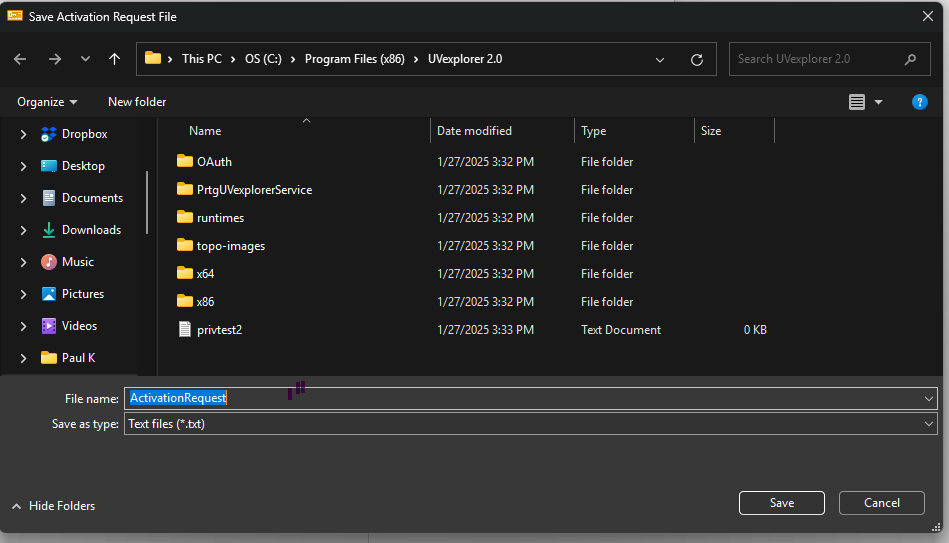Click the navigation pane scrollbar
The height and width of the screenshot is (543, 949).
coord(147,203)
